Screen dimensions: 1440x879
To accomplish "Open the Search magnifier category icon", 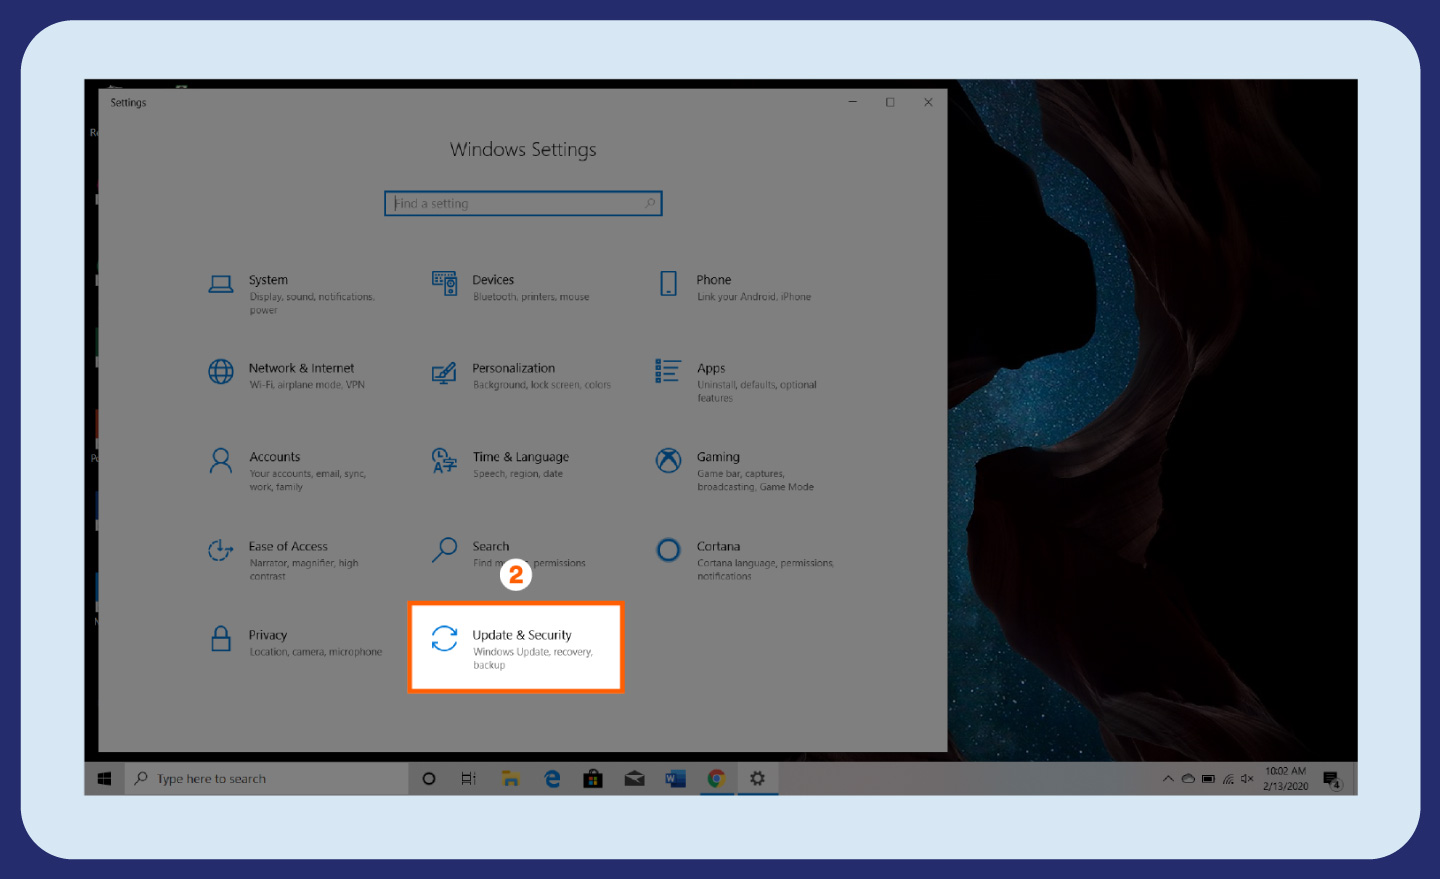I will tap(444, 550).
